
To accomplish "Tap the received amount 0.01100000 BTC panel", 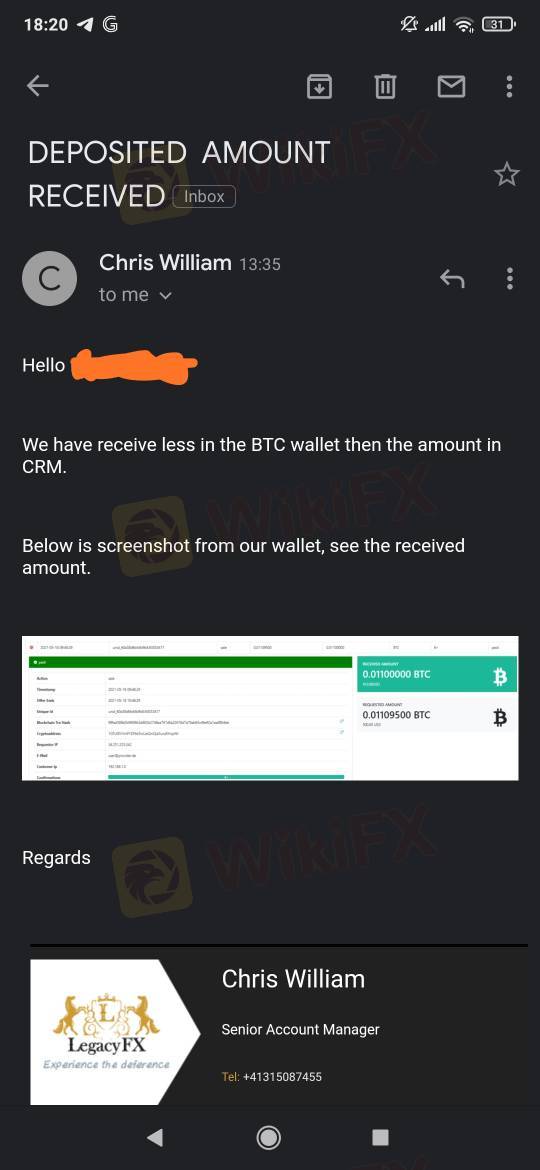I will [x=436, y=674].
